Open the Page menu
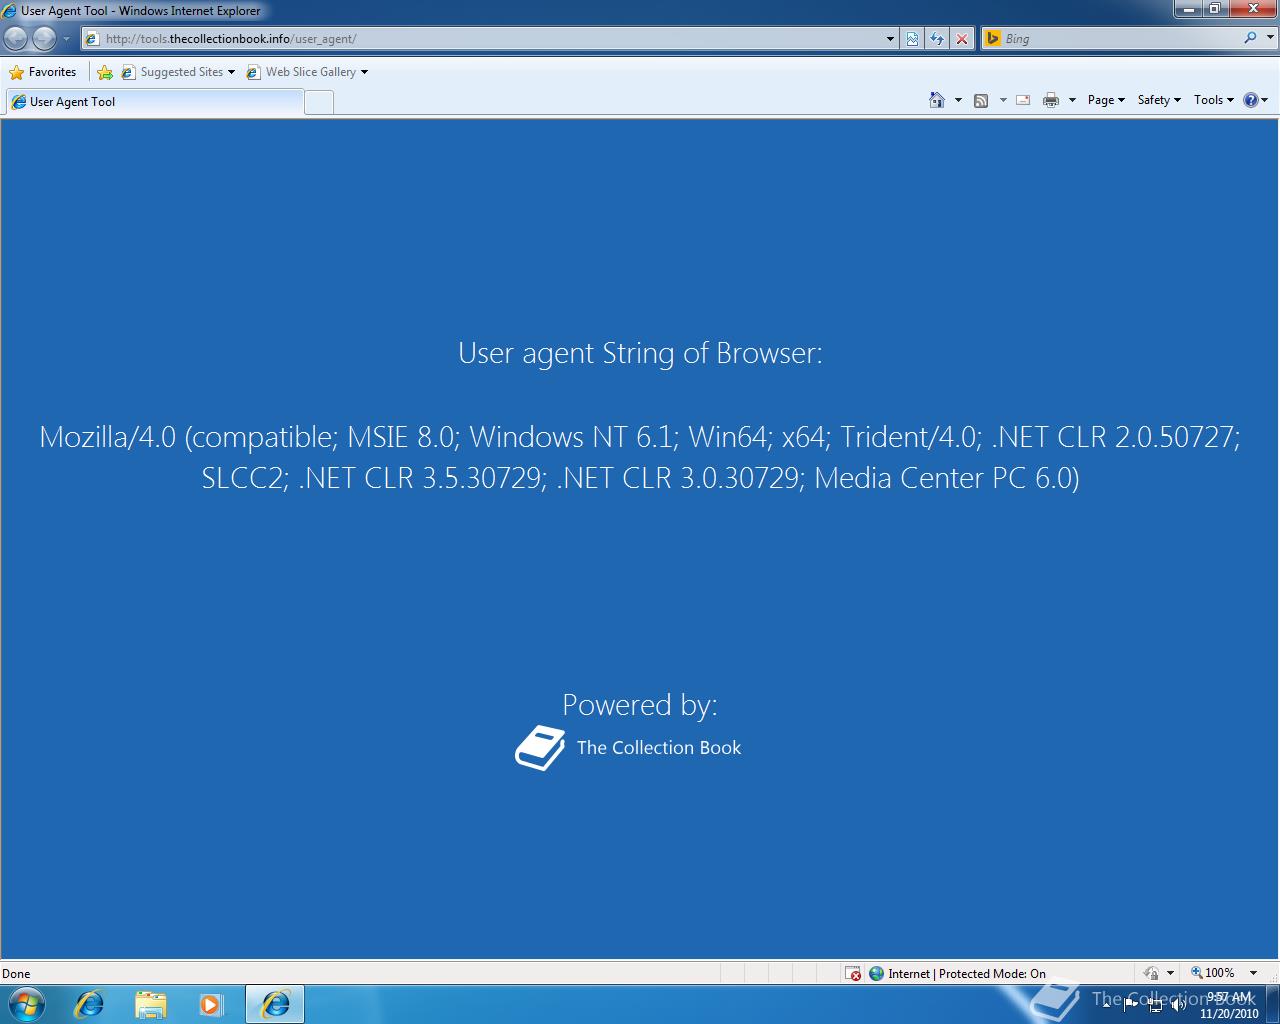This screenshot has height=1024, width=1280. (x=1106, y=100)
